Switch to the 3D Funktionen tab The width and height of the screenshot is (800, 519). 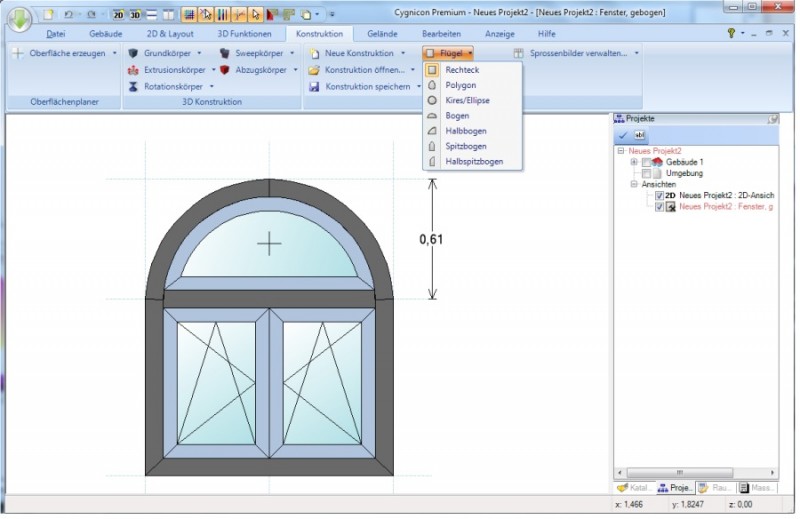(x=244, y=34)
